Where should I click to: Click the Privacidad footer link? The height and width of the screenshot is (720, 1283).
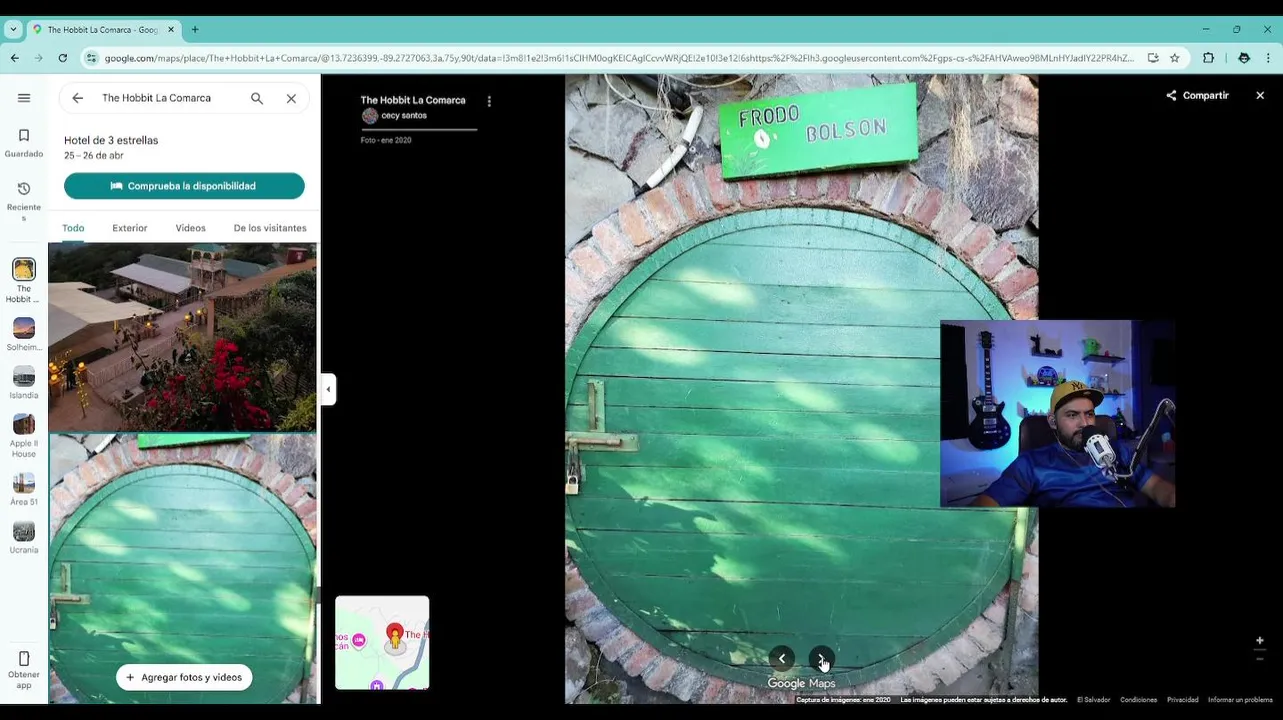coord(1182,700)
